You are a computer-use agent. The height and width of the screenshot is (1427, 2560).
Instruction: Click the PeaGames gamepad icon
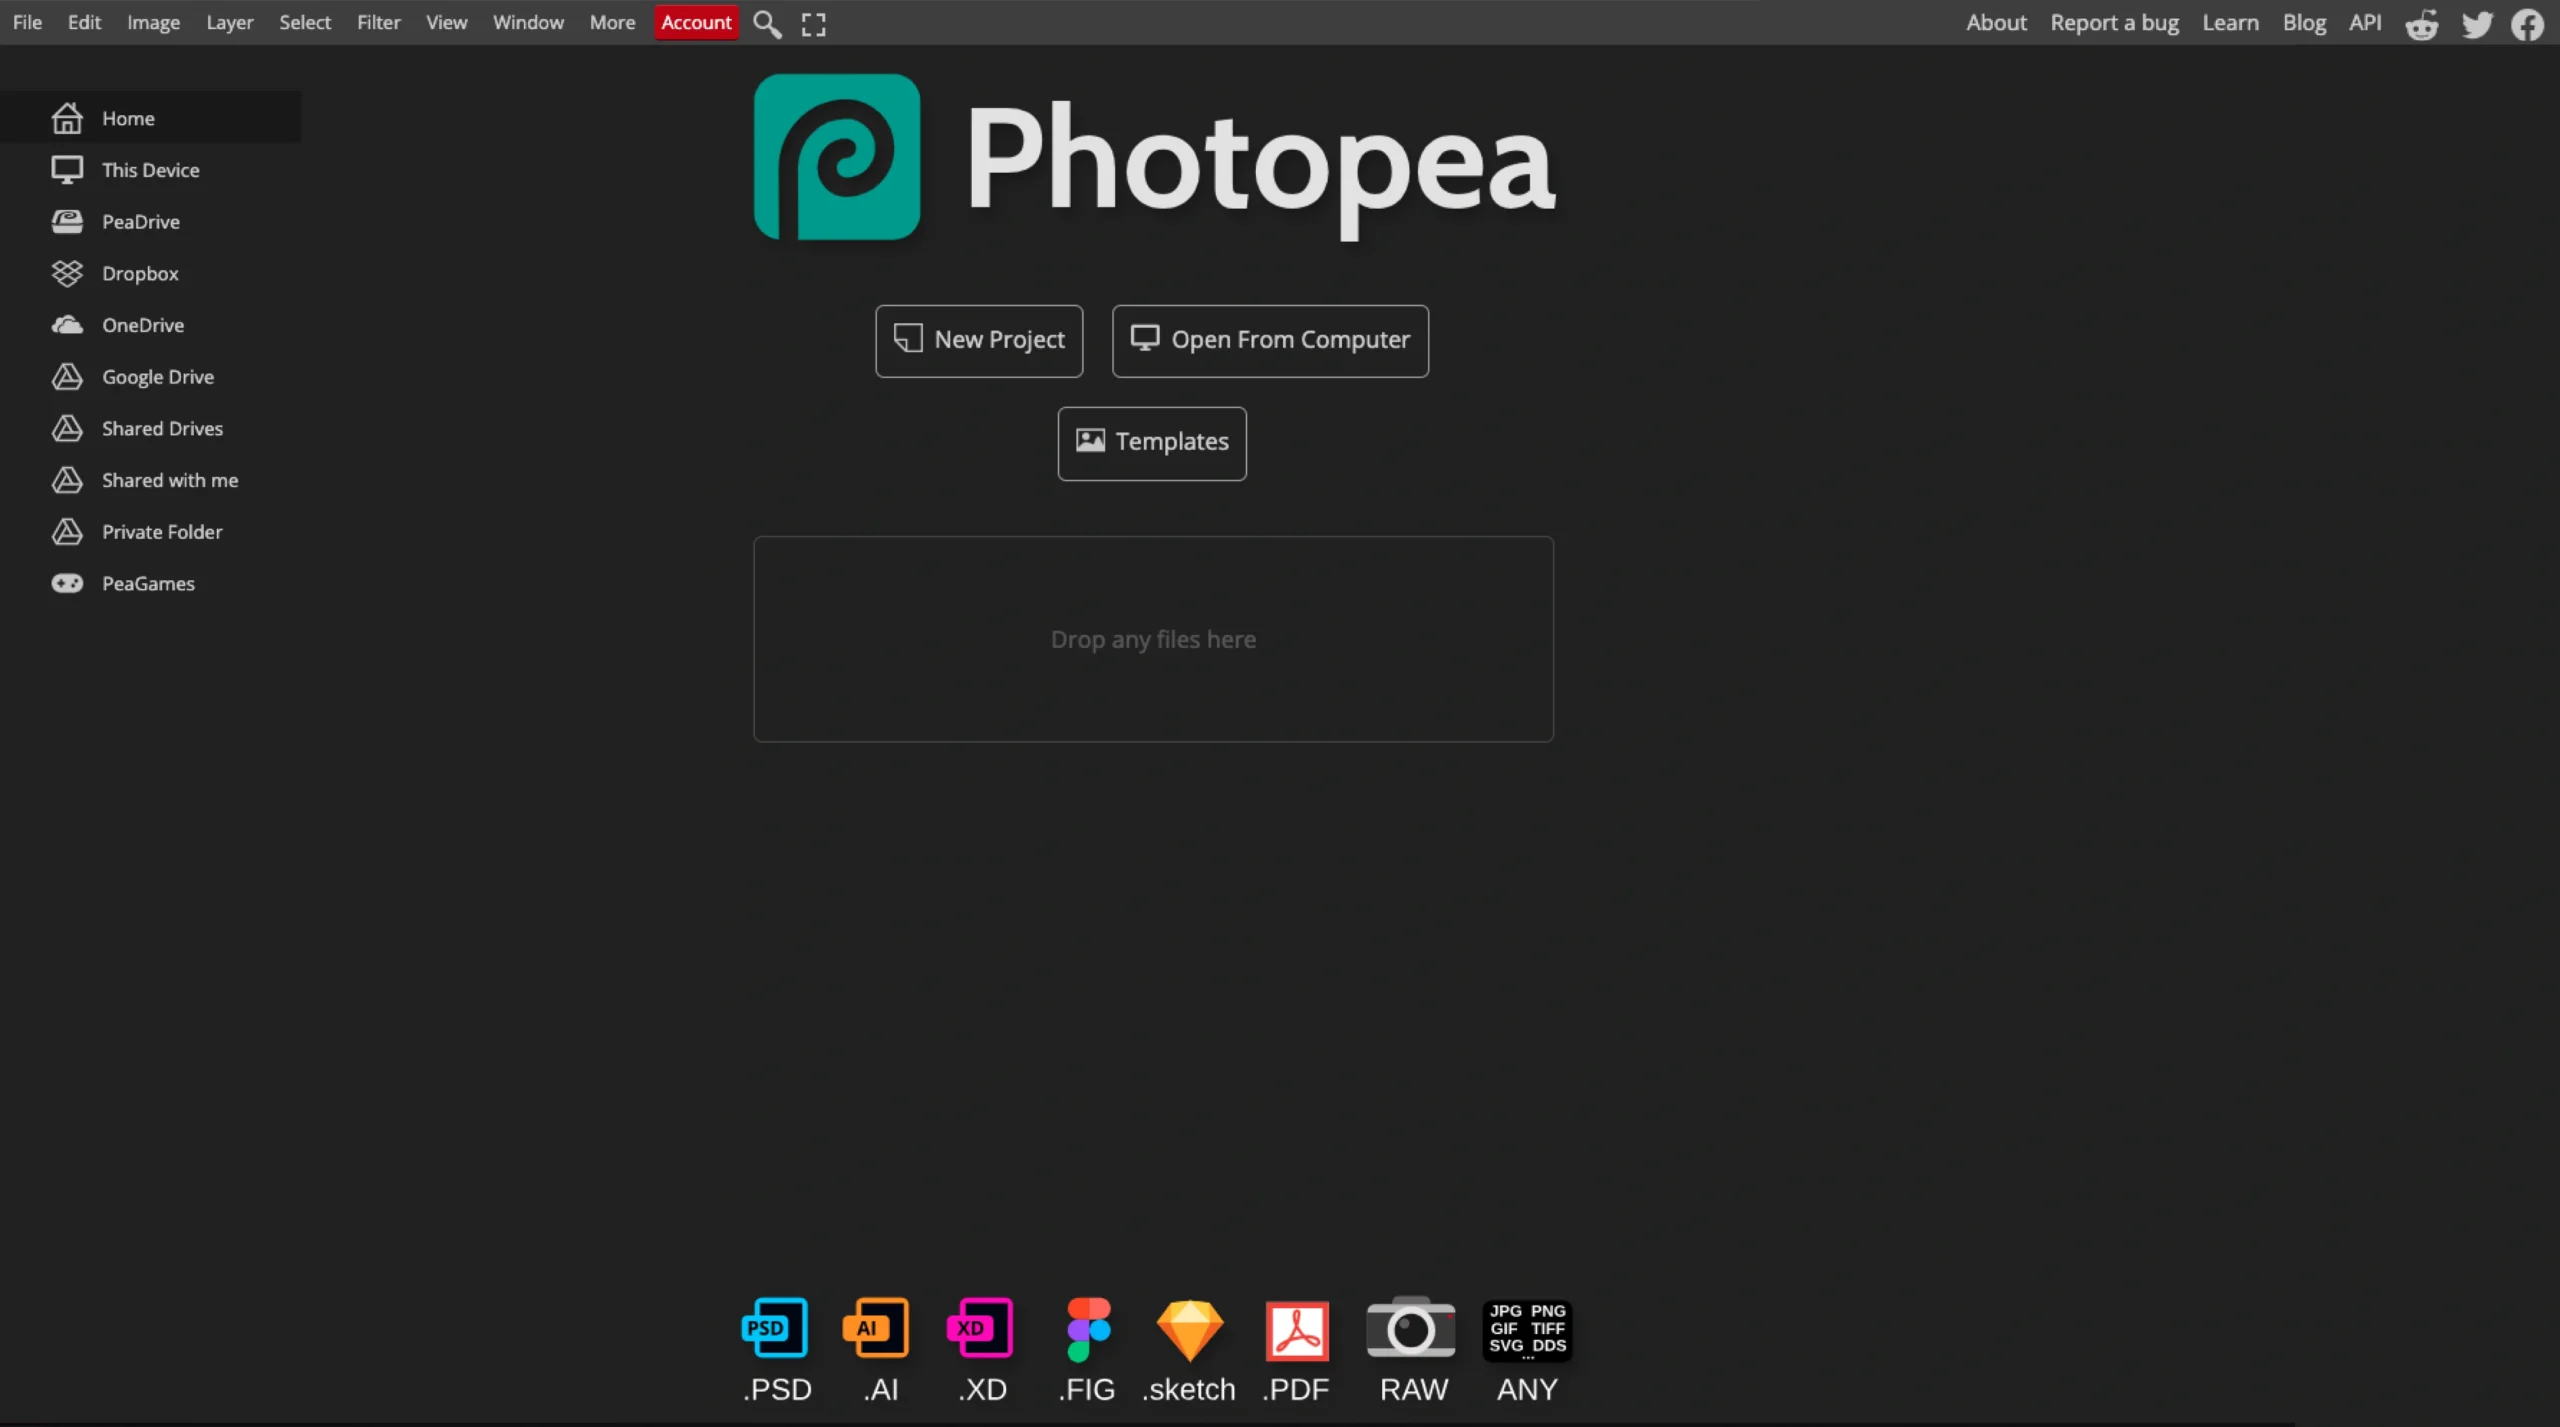[x=67, y=583]
